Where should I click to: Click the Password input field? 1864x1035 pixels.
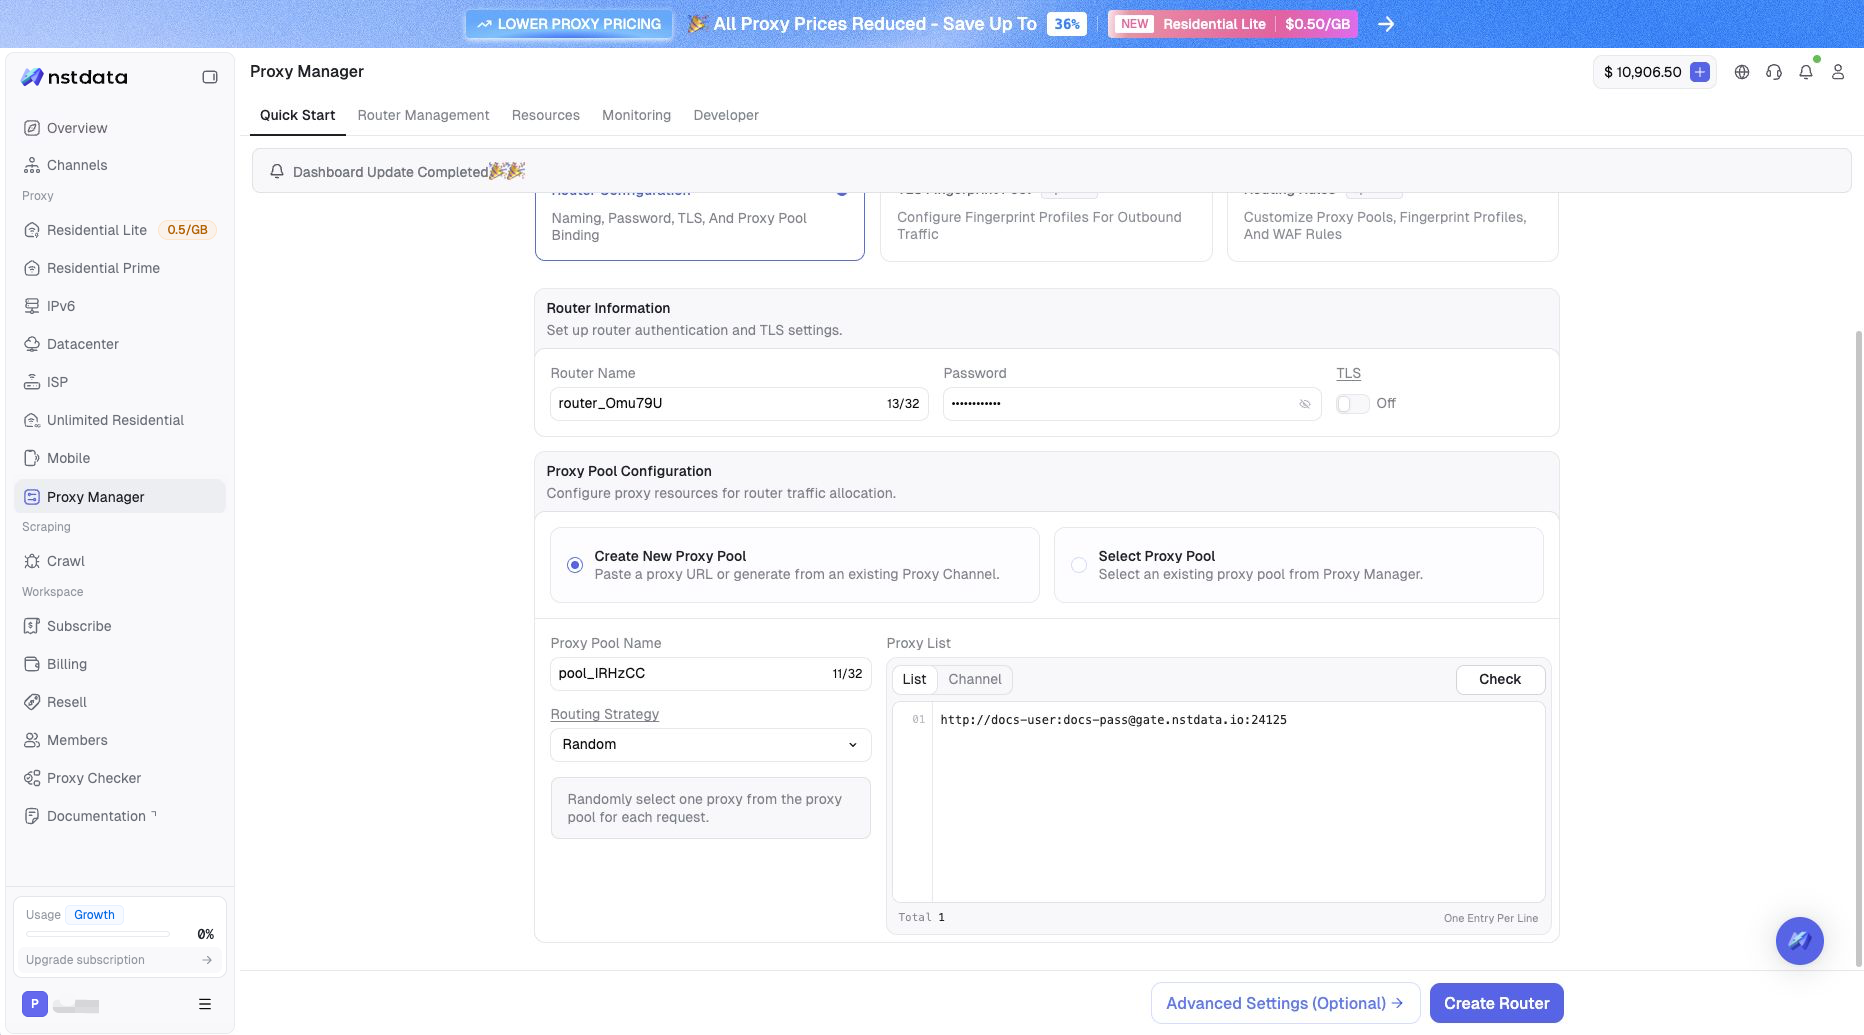point(1132,404)
